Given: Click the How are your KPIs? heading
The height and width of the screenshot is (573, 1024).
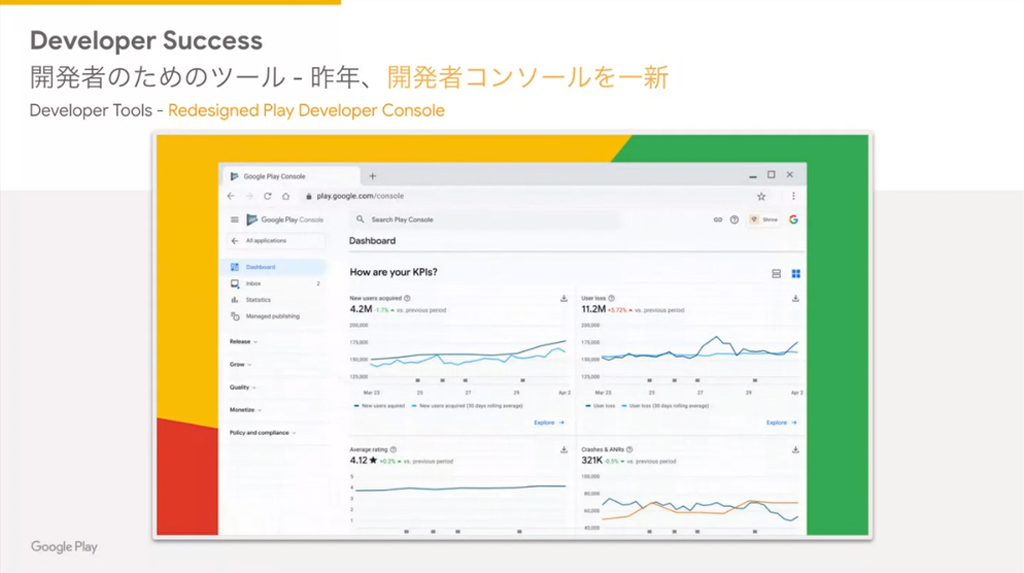Looking at the screenshot, I should pyautogui.click(x=393, y=272).
